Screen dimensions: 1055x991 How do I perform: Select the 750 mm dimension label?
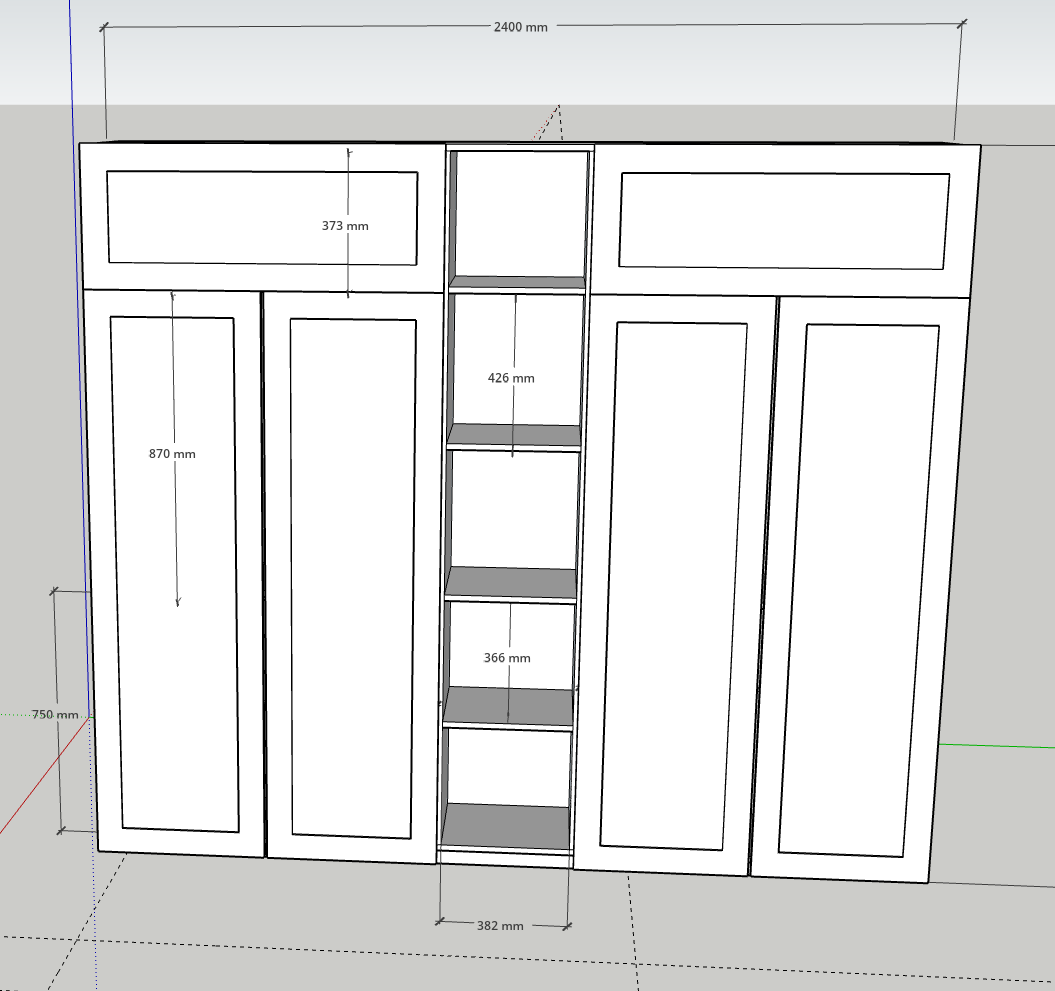(54, 715)
